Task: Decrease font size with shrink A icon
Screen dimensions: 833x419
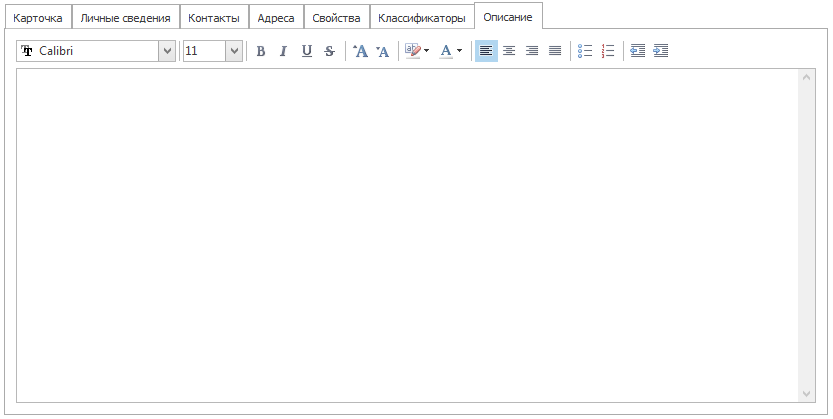Action: click(x=382, y=51)
